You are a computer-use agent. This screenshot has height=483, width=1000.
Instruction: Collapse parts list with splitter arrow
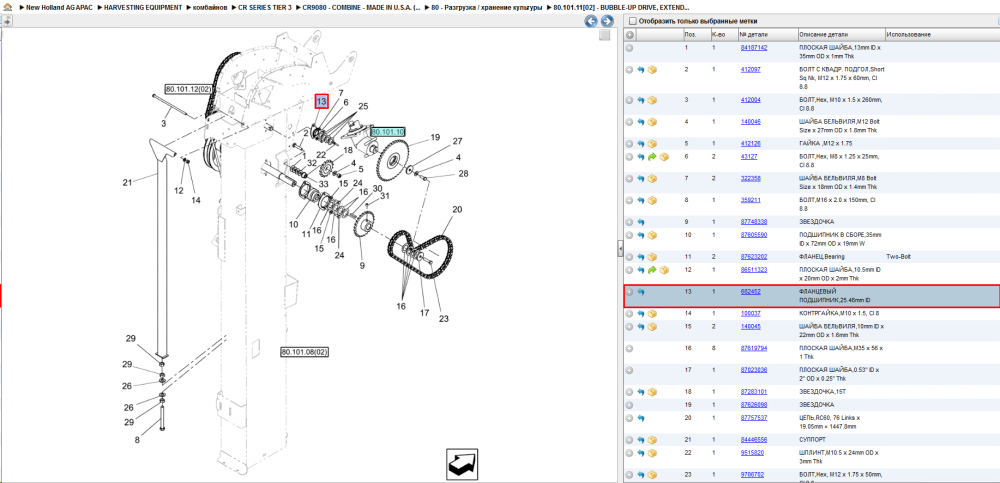(619, 249)
